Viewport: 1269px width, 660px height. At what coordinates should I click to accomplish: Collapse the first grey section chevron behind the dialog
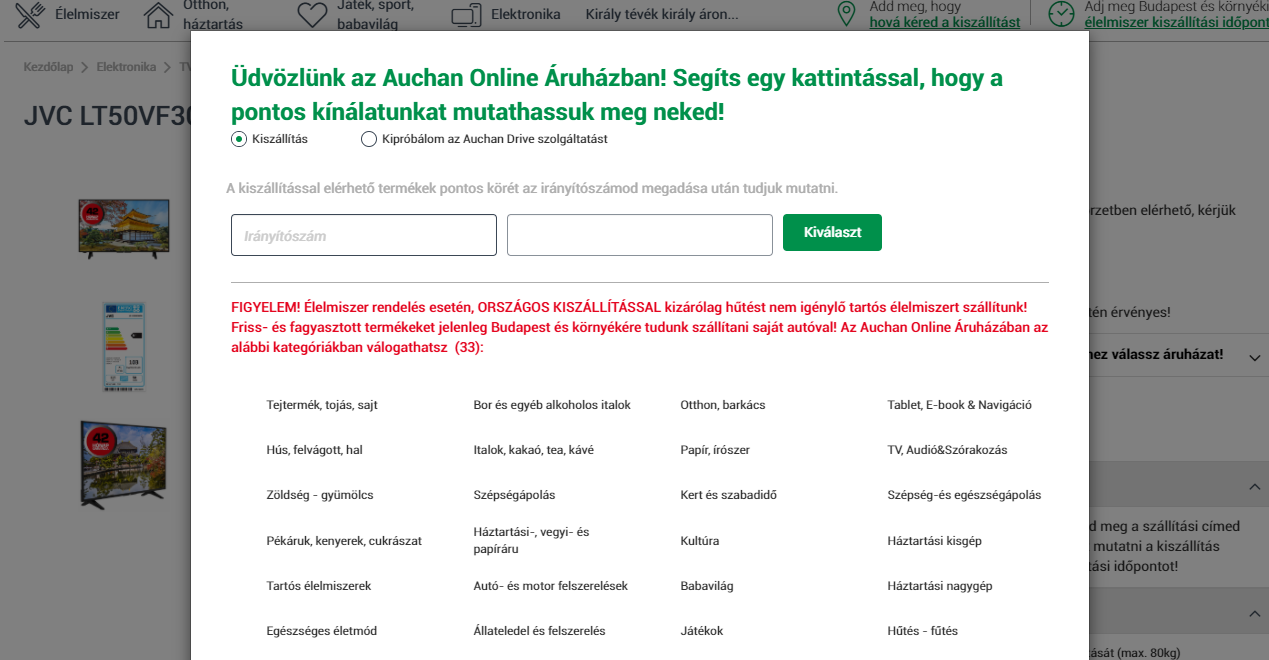click(1254, 487)
